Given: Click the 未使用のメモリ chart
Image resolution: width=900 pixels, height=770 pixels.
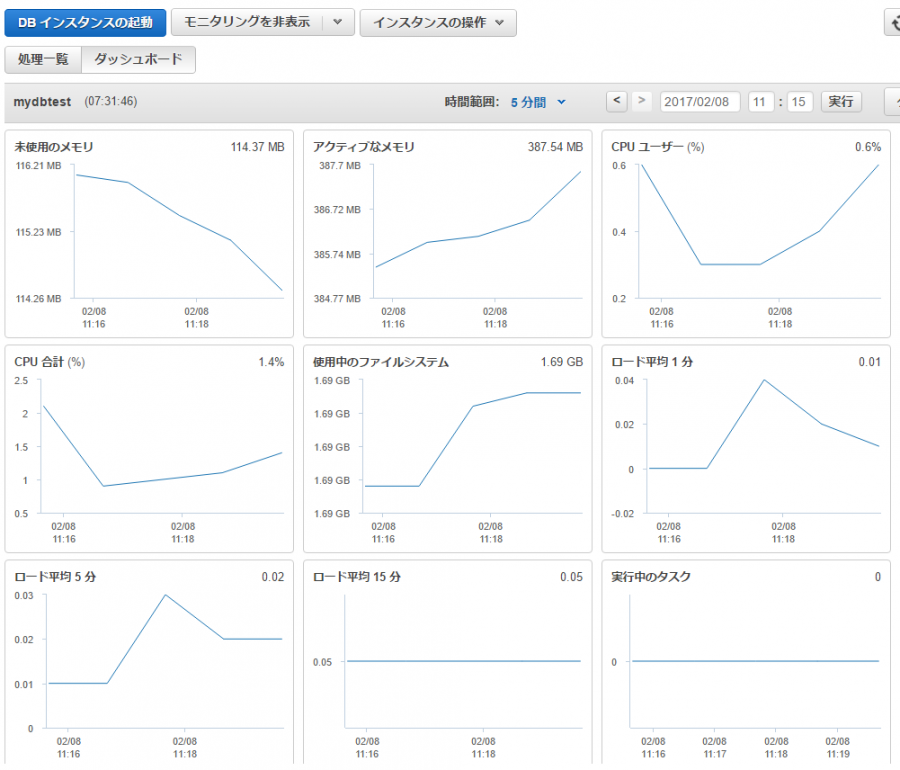Looking at the screenshot, I should coord(149,234).
